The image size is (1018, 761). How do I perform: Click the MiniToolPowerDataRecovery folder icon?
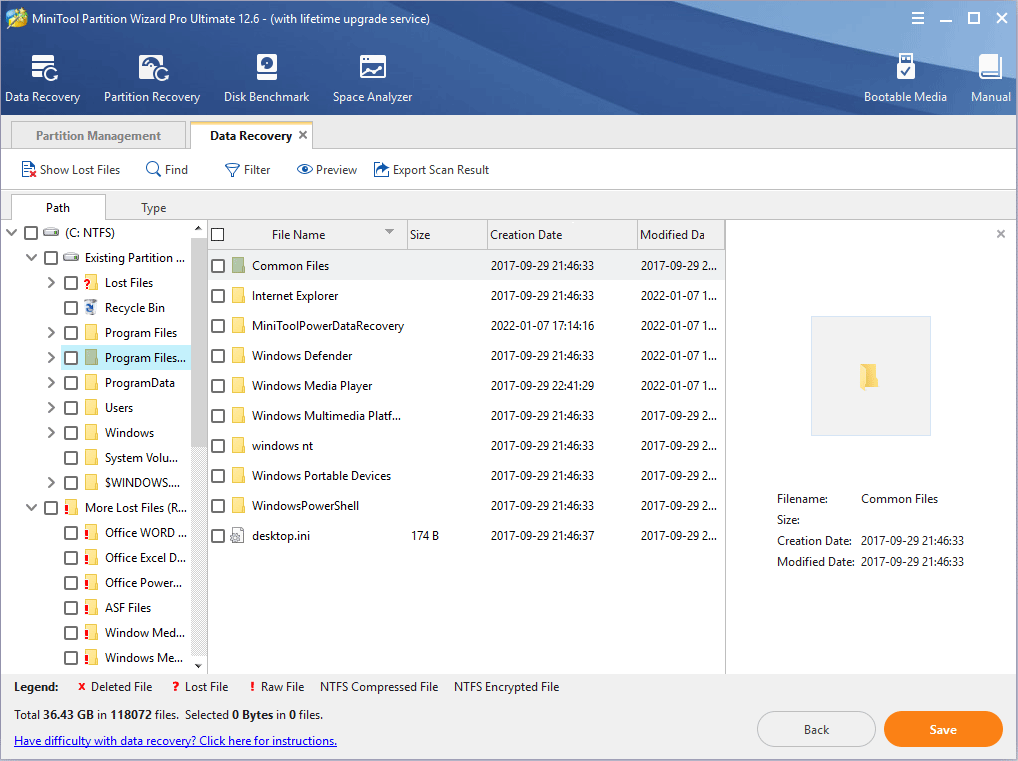coord(238,325)
